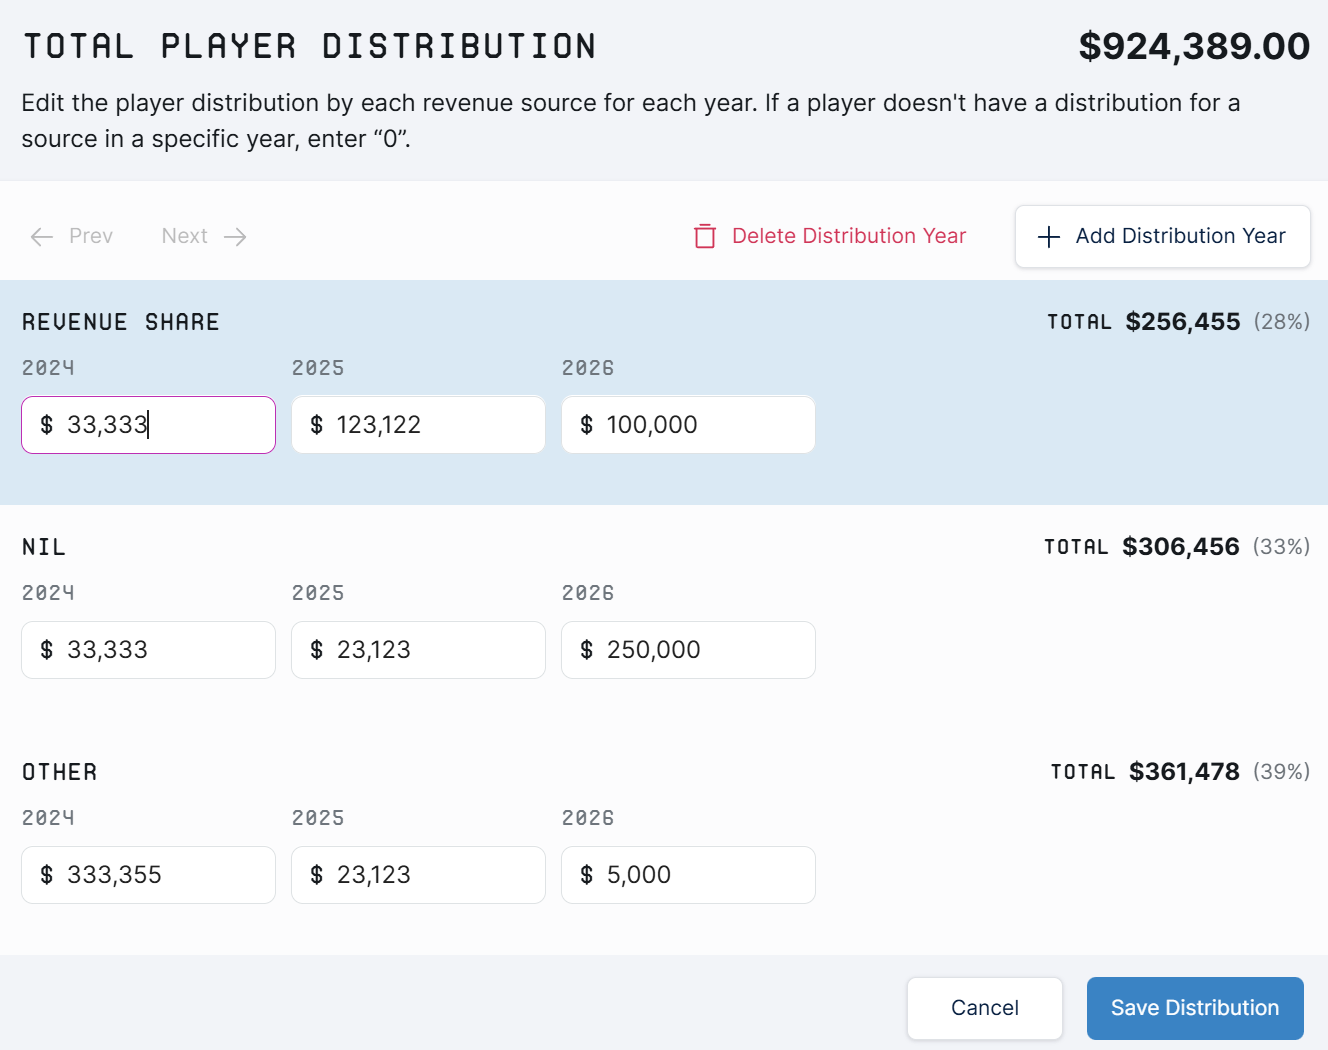Add a new Distribution Year

pyautogui.click(x=1163, y=237)
